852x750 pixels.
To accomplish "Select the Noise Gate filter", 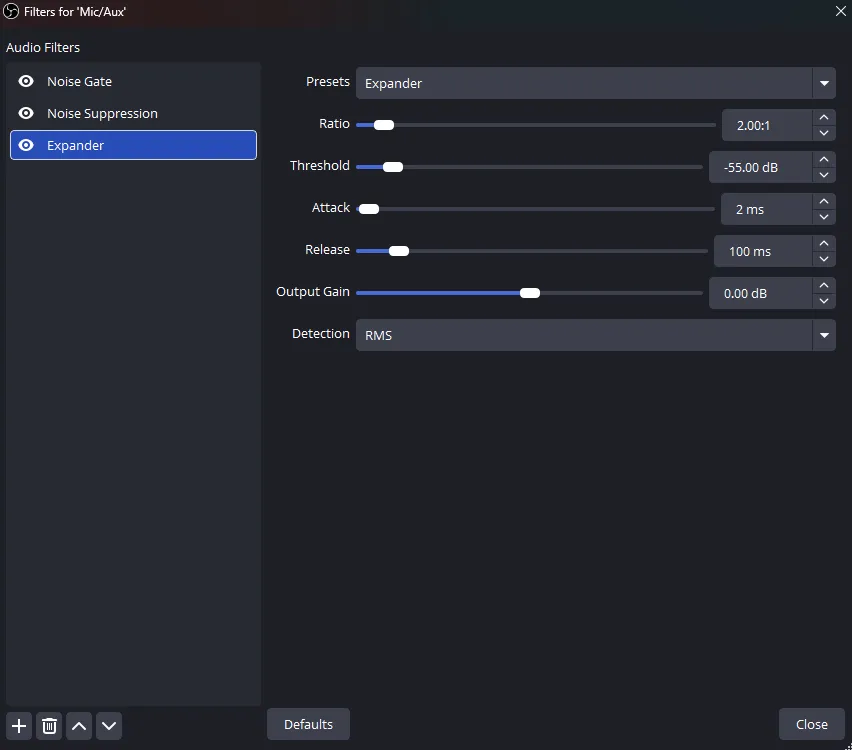I will 80,82.
